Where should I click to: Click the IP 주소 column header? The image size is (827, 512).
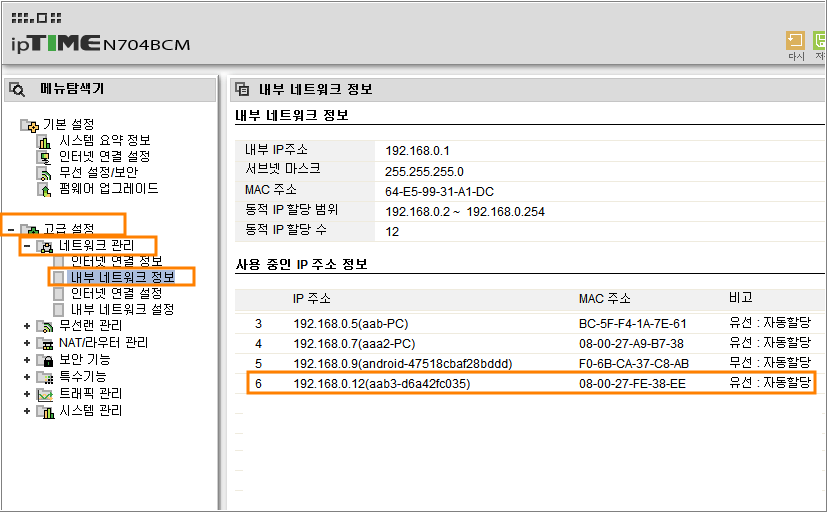[312, 298]
